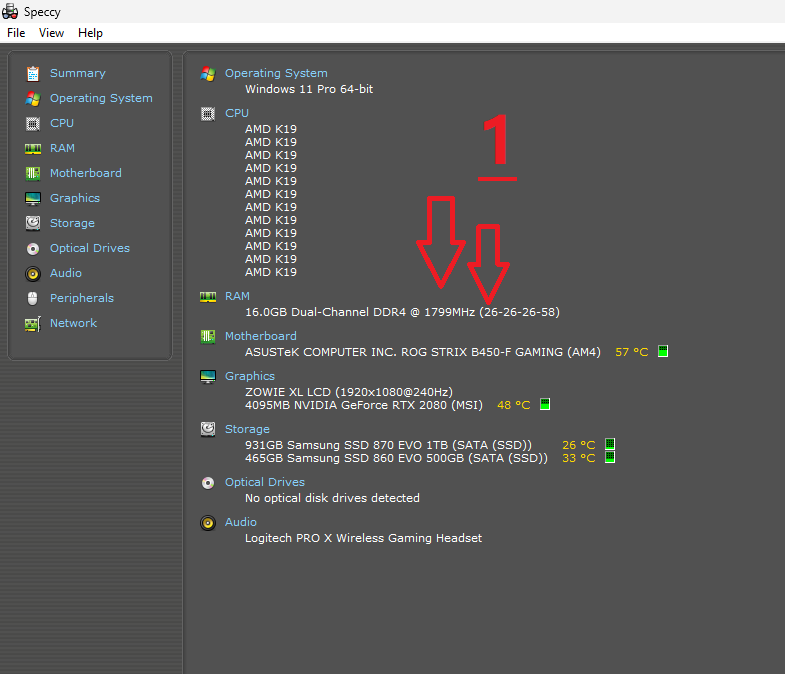Click the CPU heading link in summary

point(237,113)
